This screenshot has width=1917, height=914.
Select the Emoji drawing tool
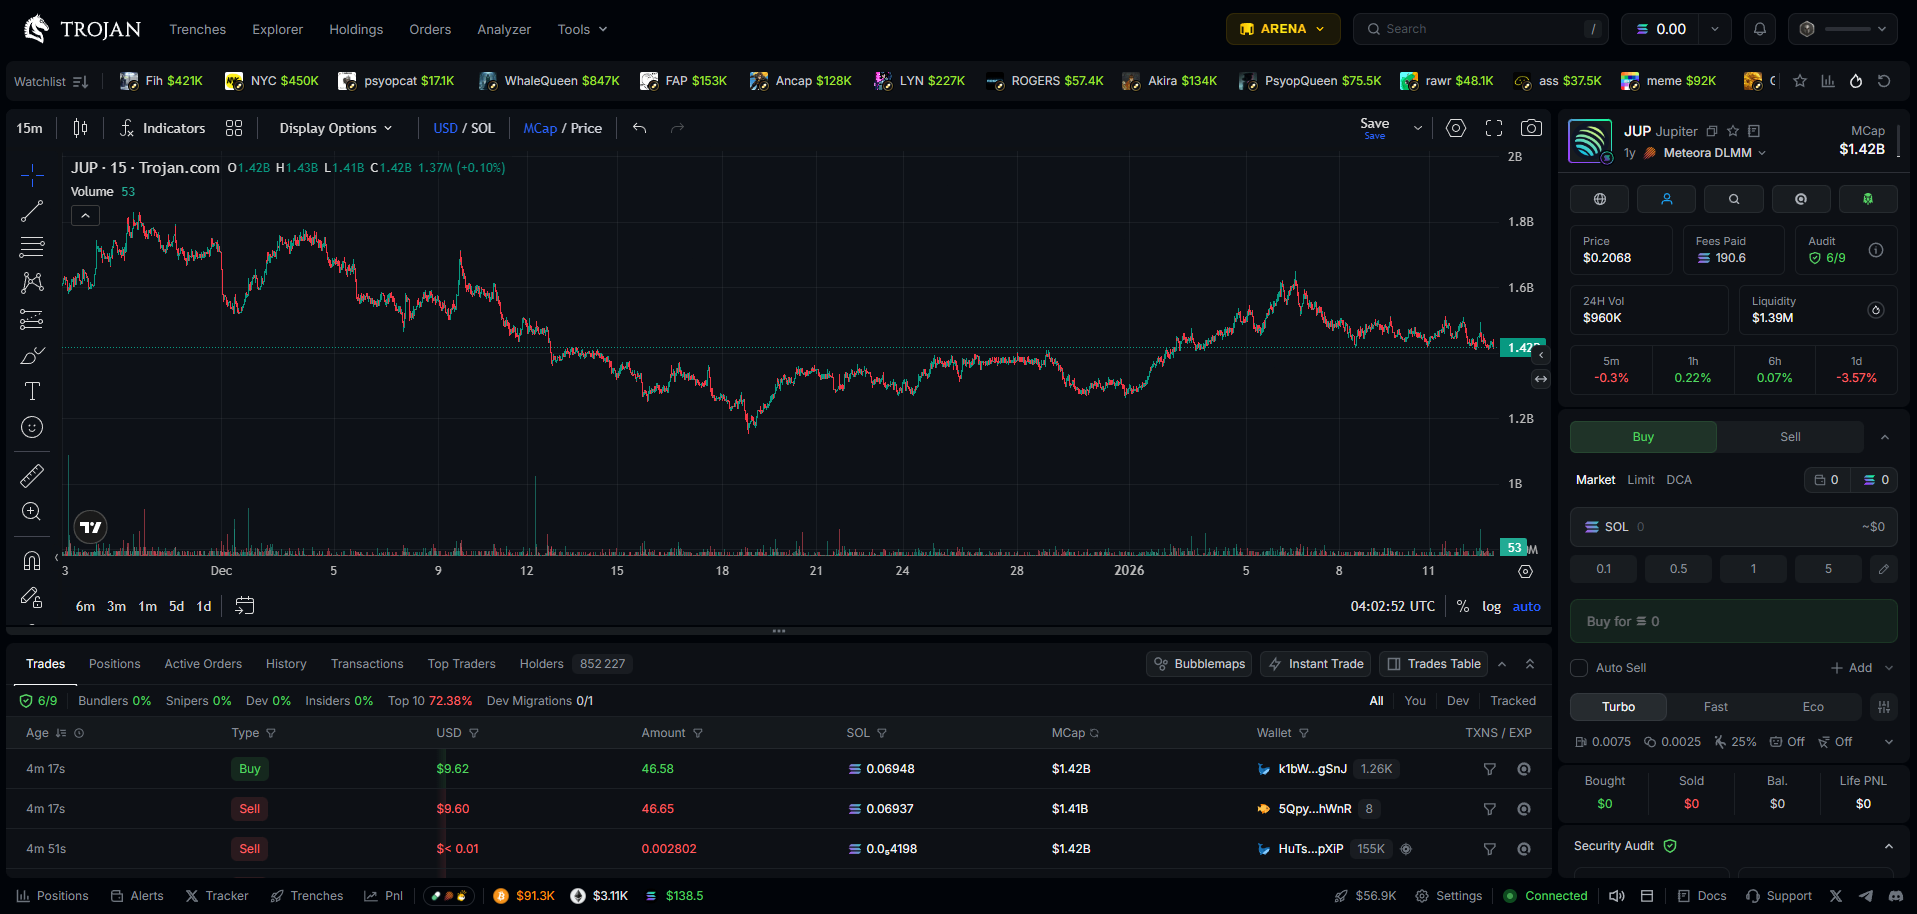31,427
